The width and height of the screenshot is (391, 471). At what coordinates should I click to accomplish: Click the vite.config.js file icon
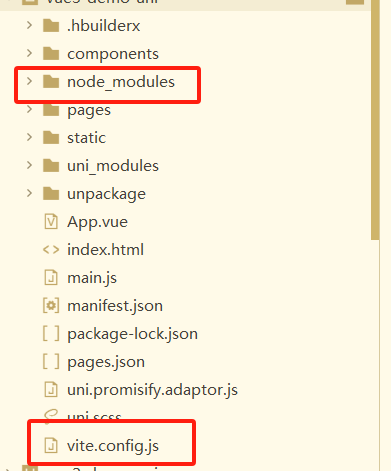(51, 446)
